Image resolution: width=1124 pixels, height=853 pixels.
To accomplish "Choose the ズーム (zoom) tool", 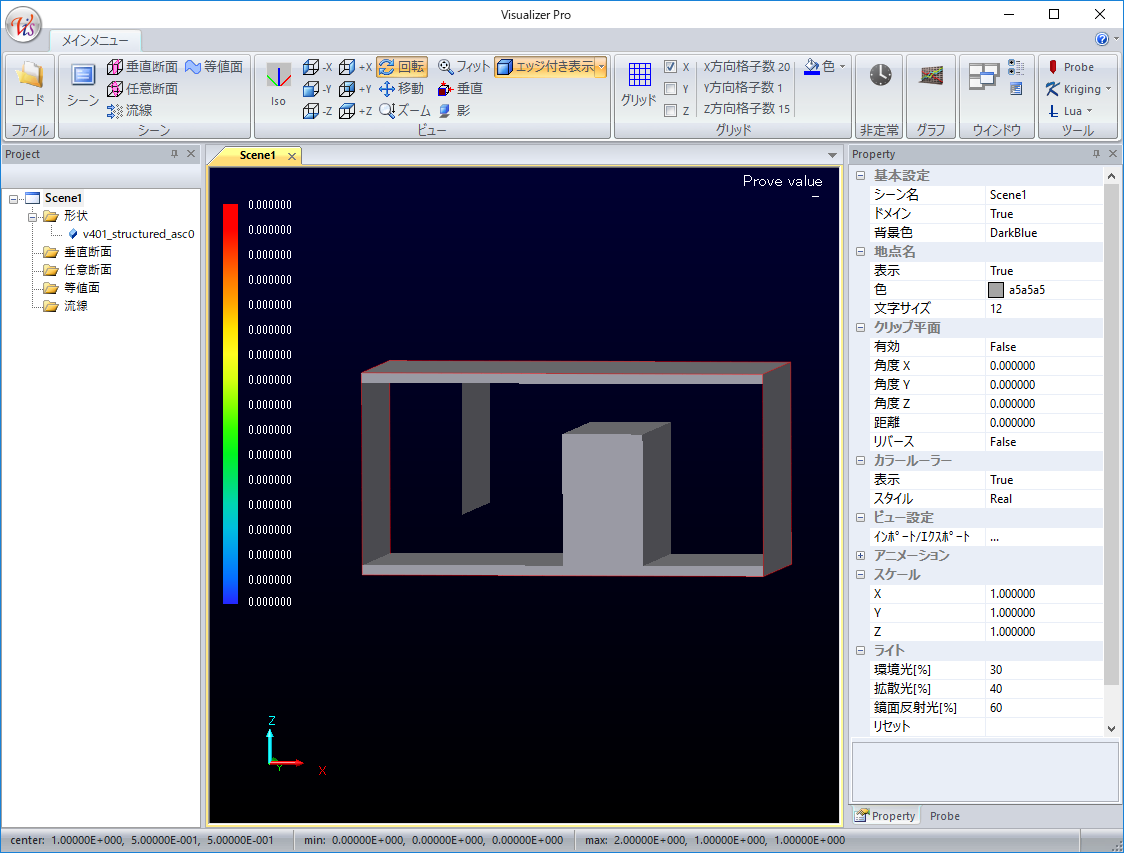I will coord(405,110).
